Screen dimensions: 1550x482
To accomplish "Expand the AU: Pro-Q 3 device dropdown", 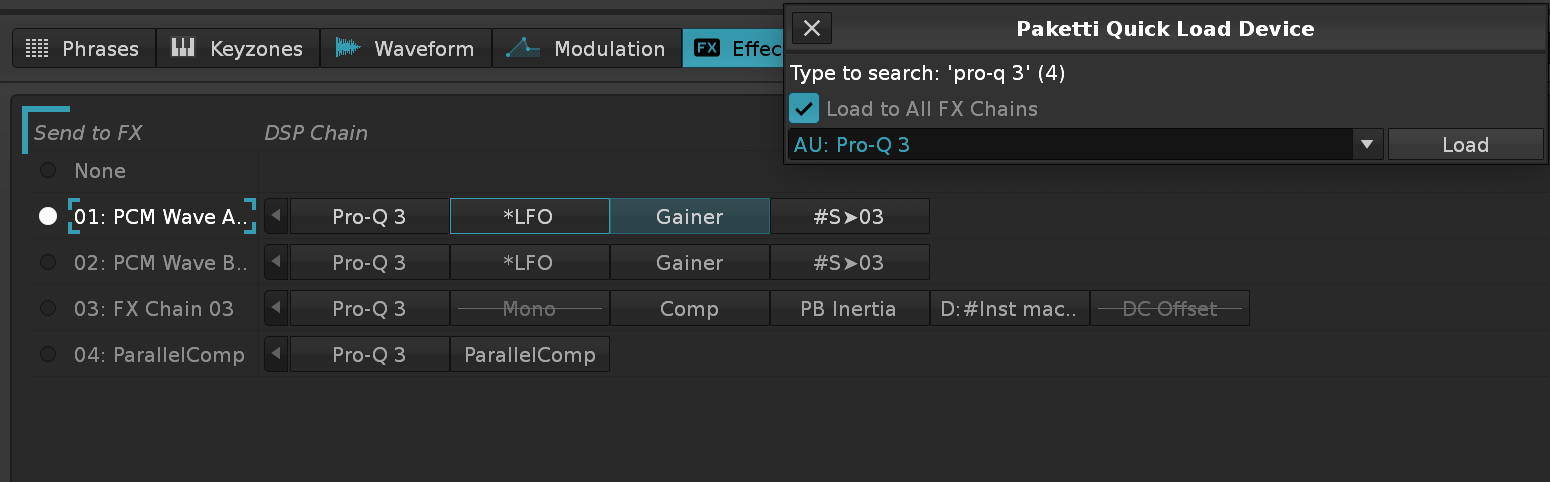I will coord(1366,145).
